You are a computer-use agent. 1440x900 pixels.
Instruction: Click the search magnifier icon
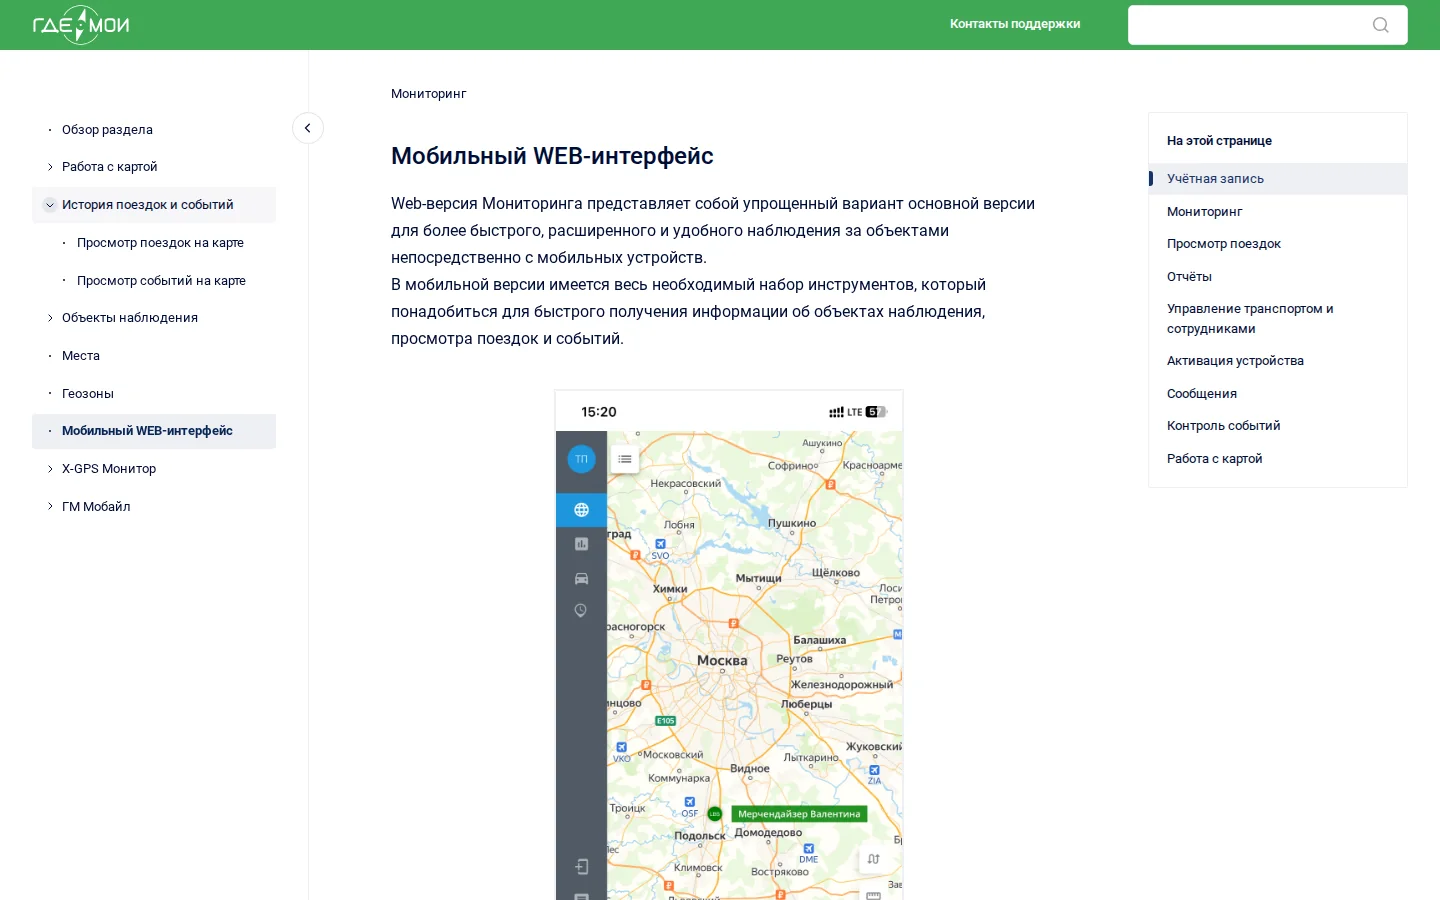click(x=1381, y=25)
